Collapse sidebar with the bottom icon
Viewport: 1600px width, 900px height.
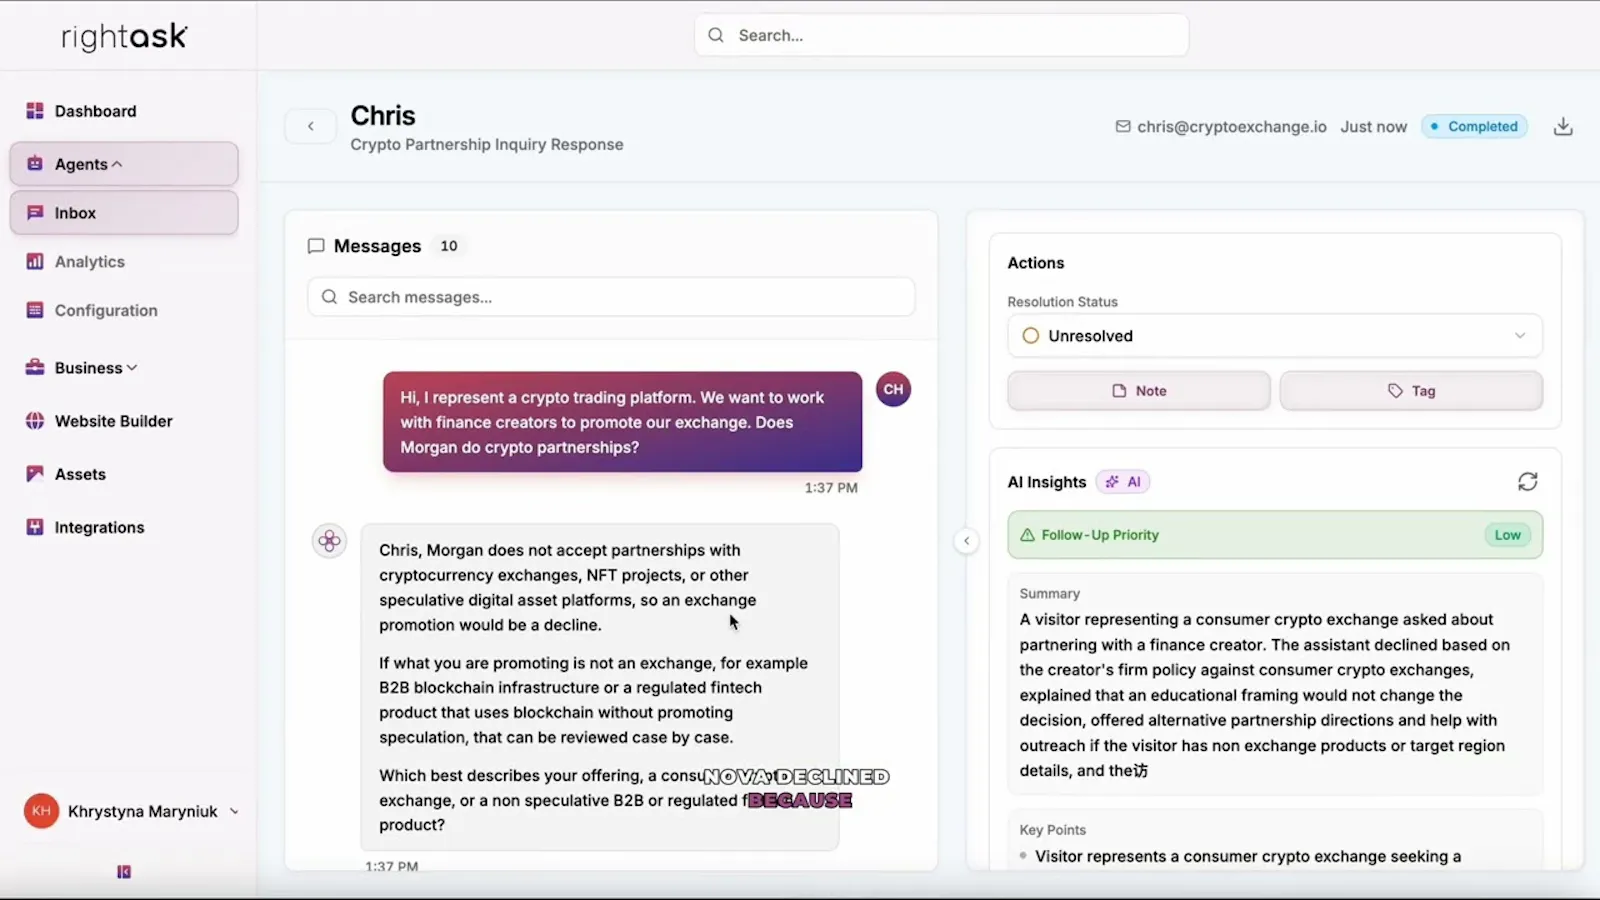[x=124, y=872]
